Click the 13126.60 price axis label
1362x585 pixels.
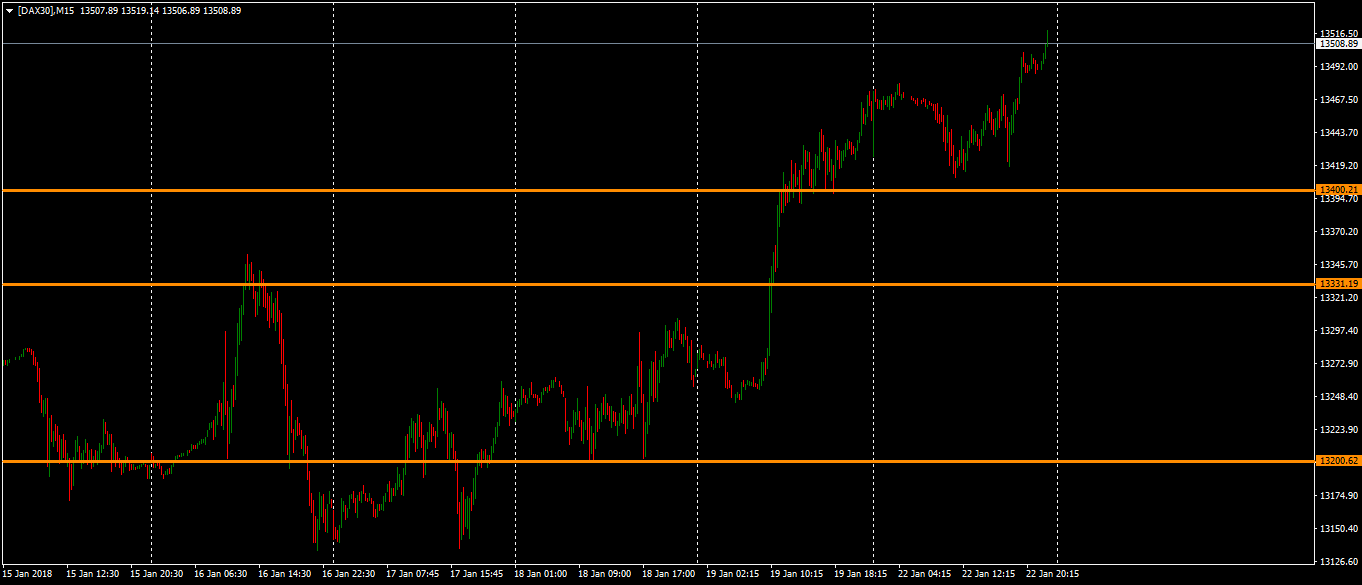coord(1338,562)
